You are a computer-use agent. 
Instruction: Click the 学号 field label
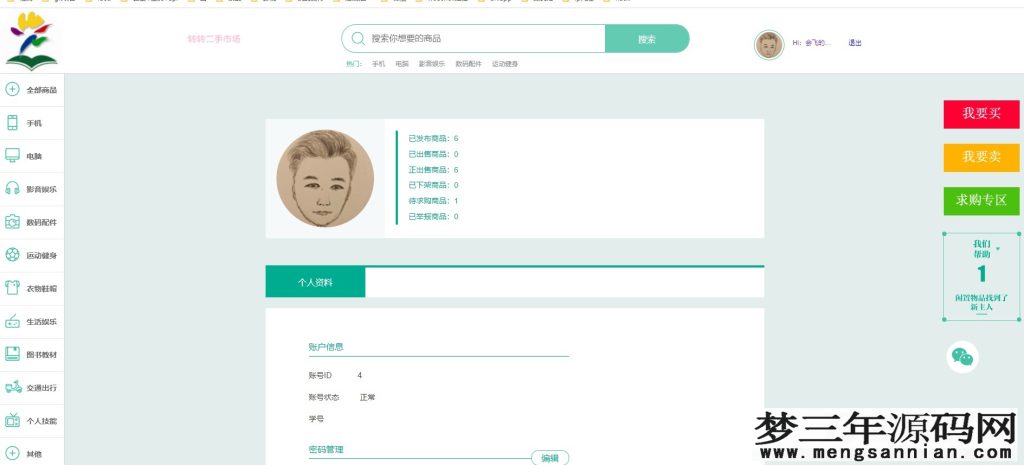316,419
